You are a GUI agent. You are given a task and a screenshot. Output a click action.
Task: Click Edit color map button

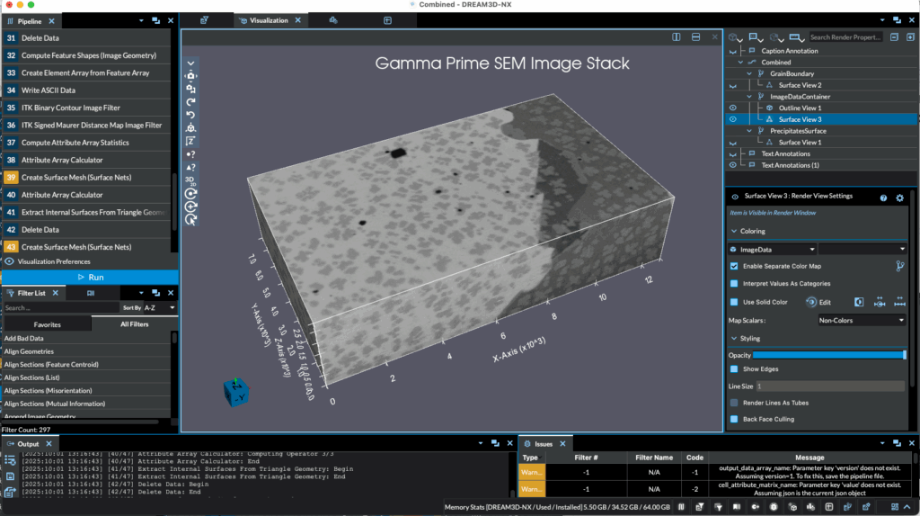(818, 302)
